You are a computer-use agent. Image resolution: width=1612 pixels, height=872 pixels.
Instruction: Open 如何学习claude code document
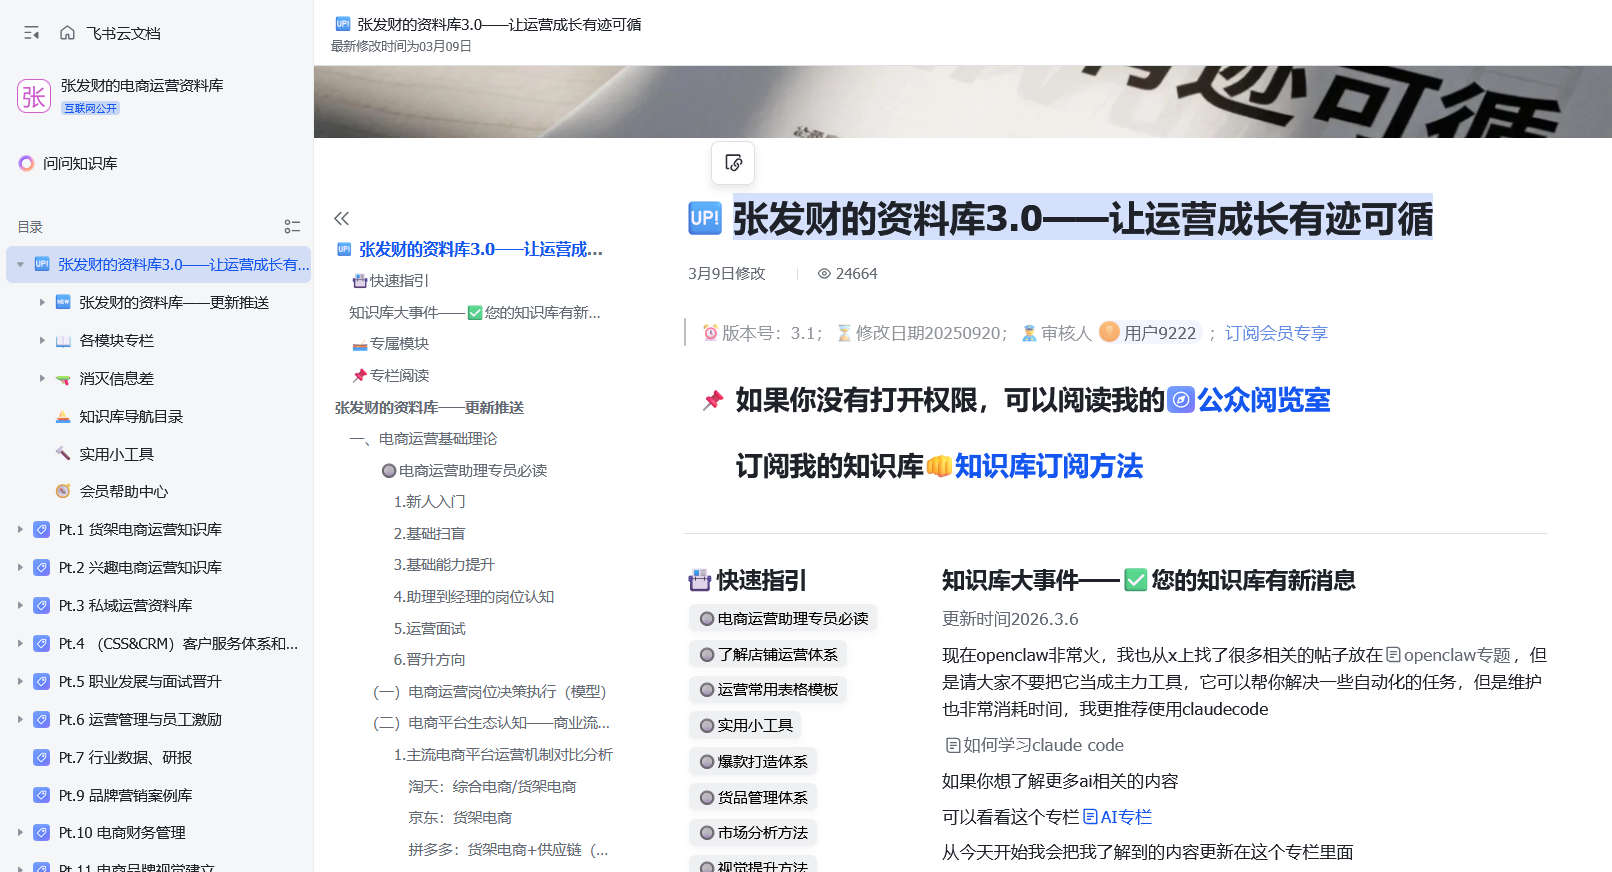(x=1034, y=745)
